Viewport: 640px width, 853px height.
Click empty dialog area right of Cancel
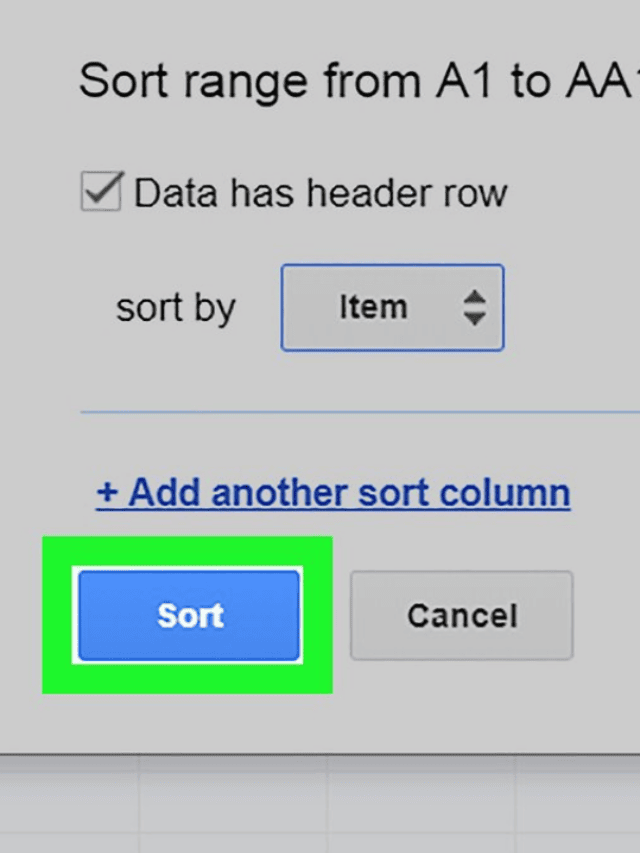coord(608,615)
